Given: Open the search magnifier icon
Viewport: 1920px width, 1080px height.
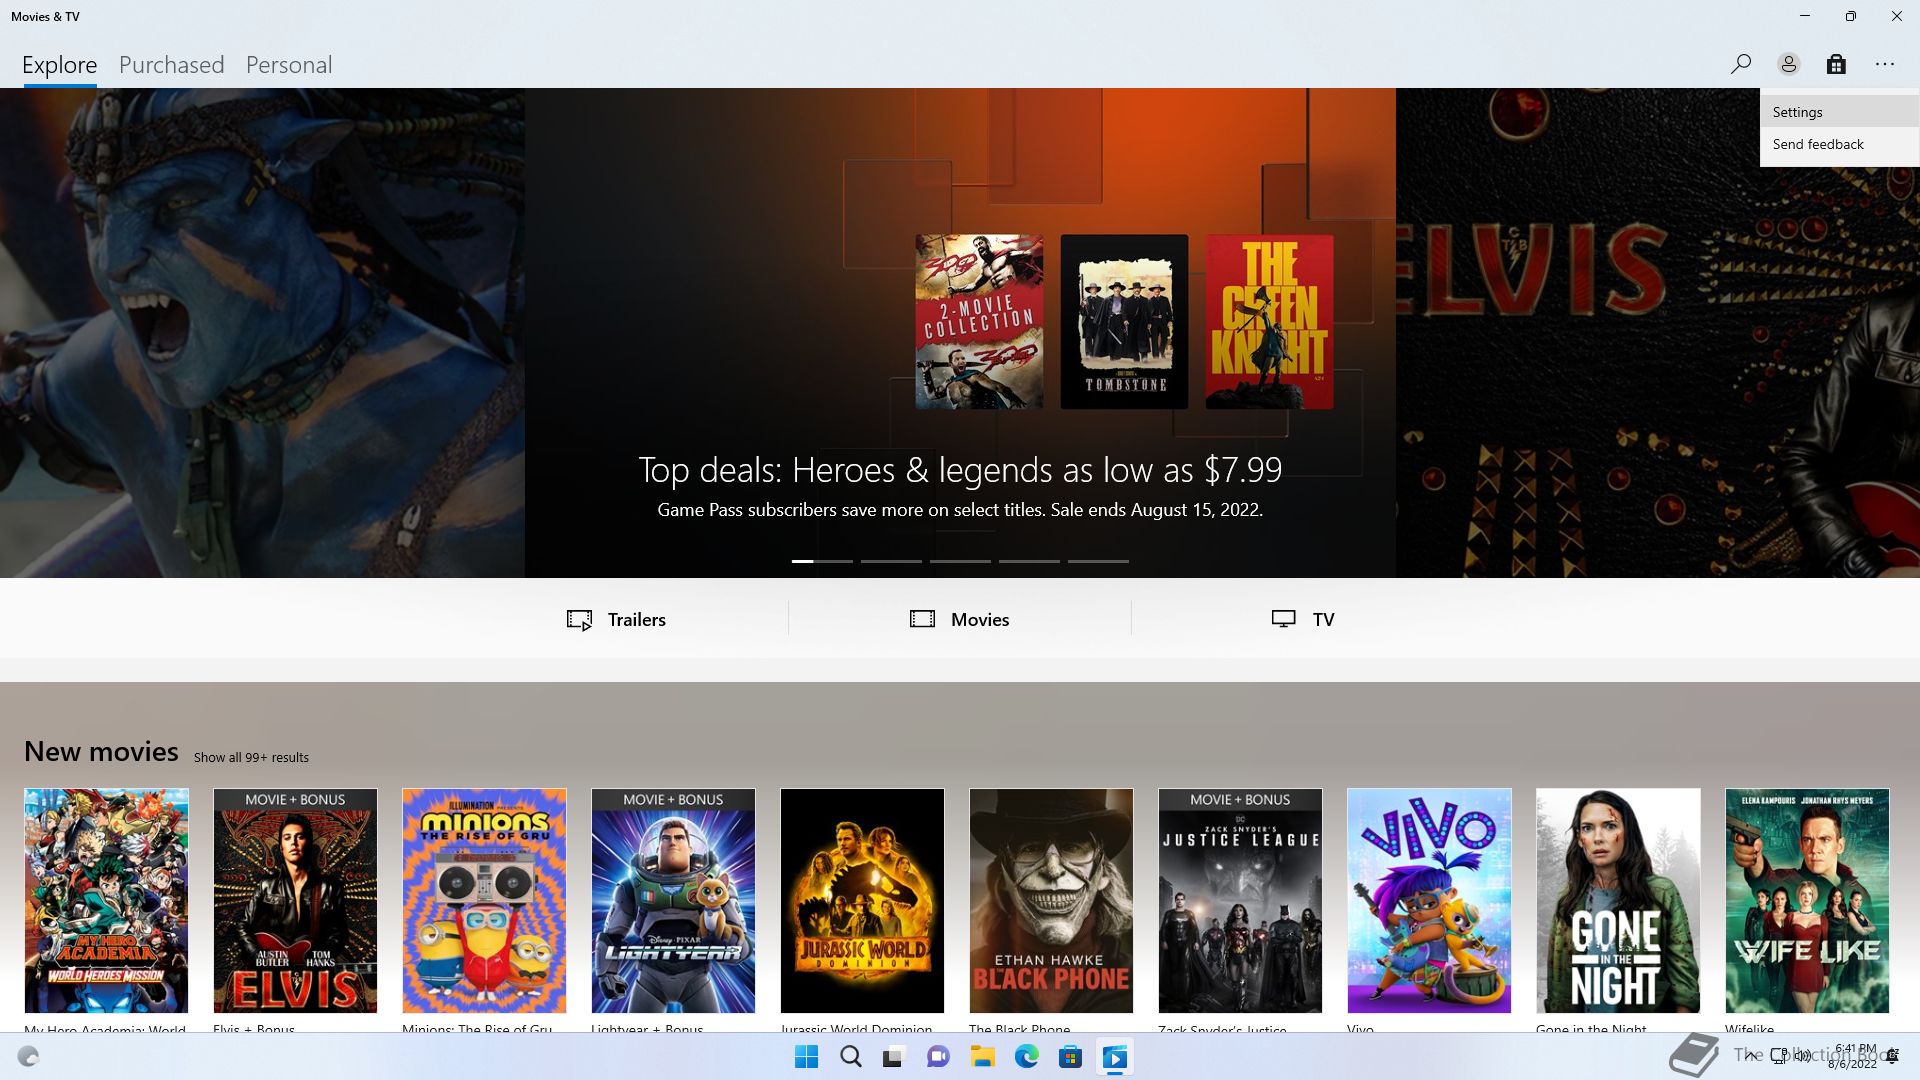Looking at the screenshot, I should point(1740,64).
